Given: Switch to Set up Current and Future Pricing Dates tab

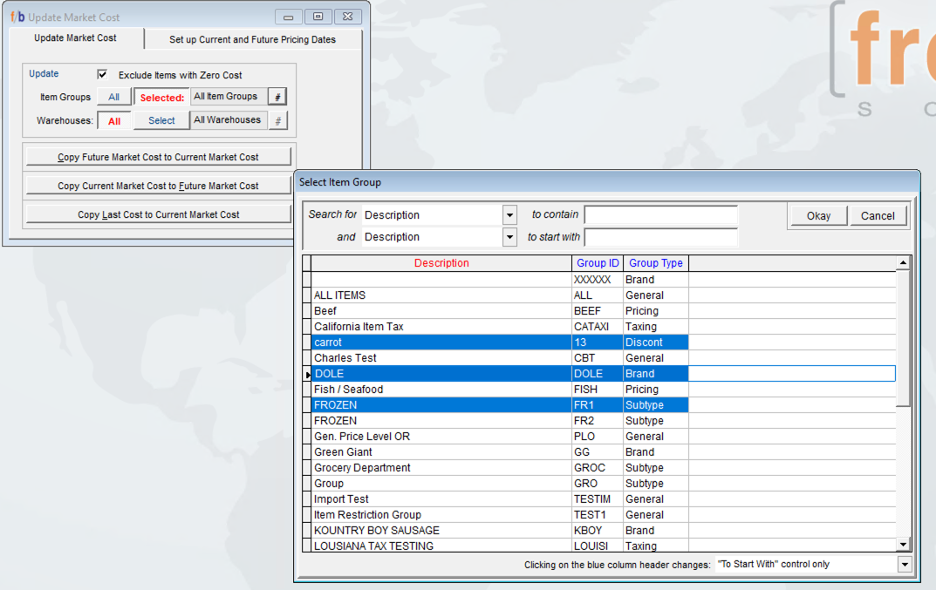Looking at the screenshot, I should tap(252, 40).
